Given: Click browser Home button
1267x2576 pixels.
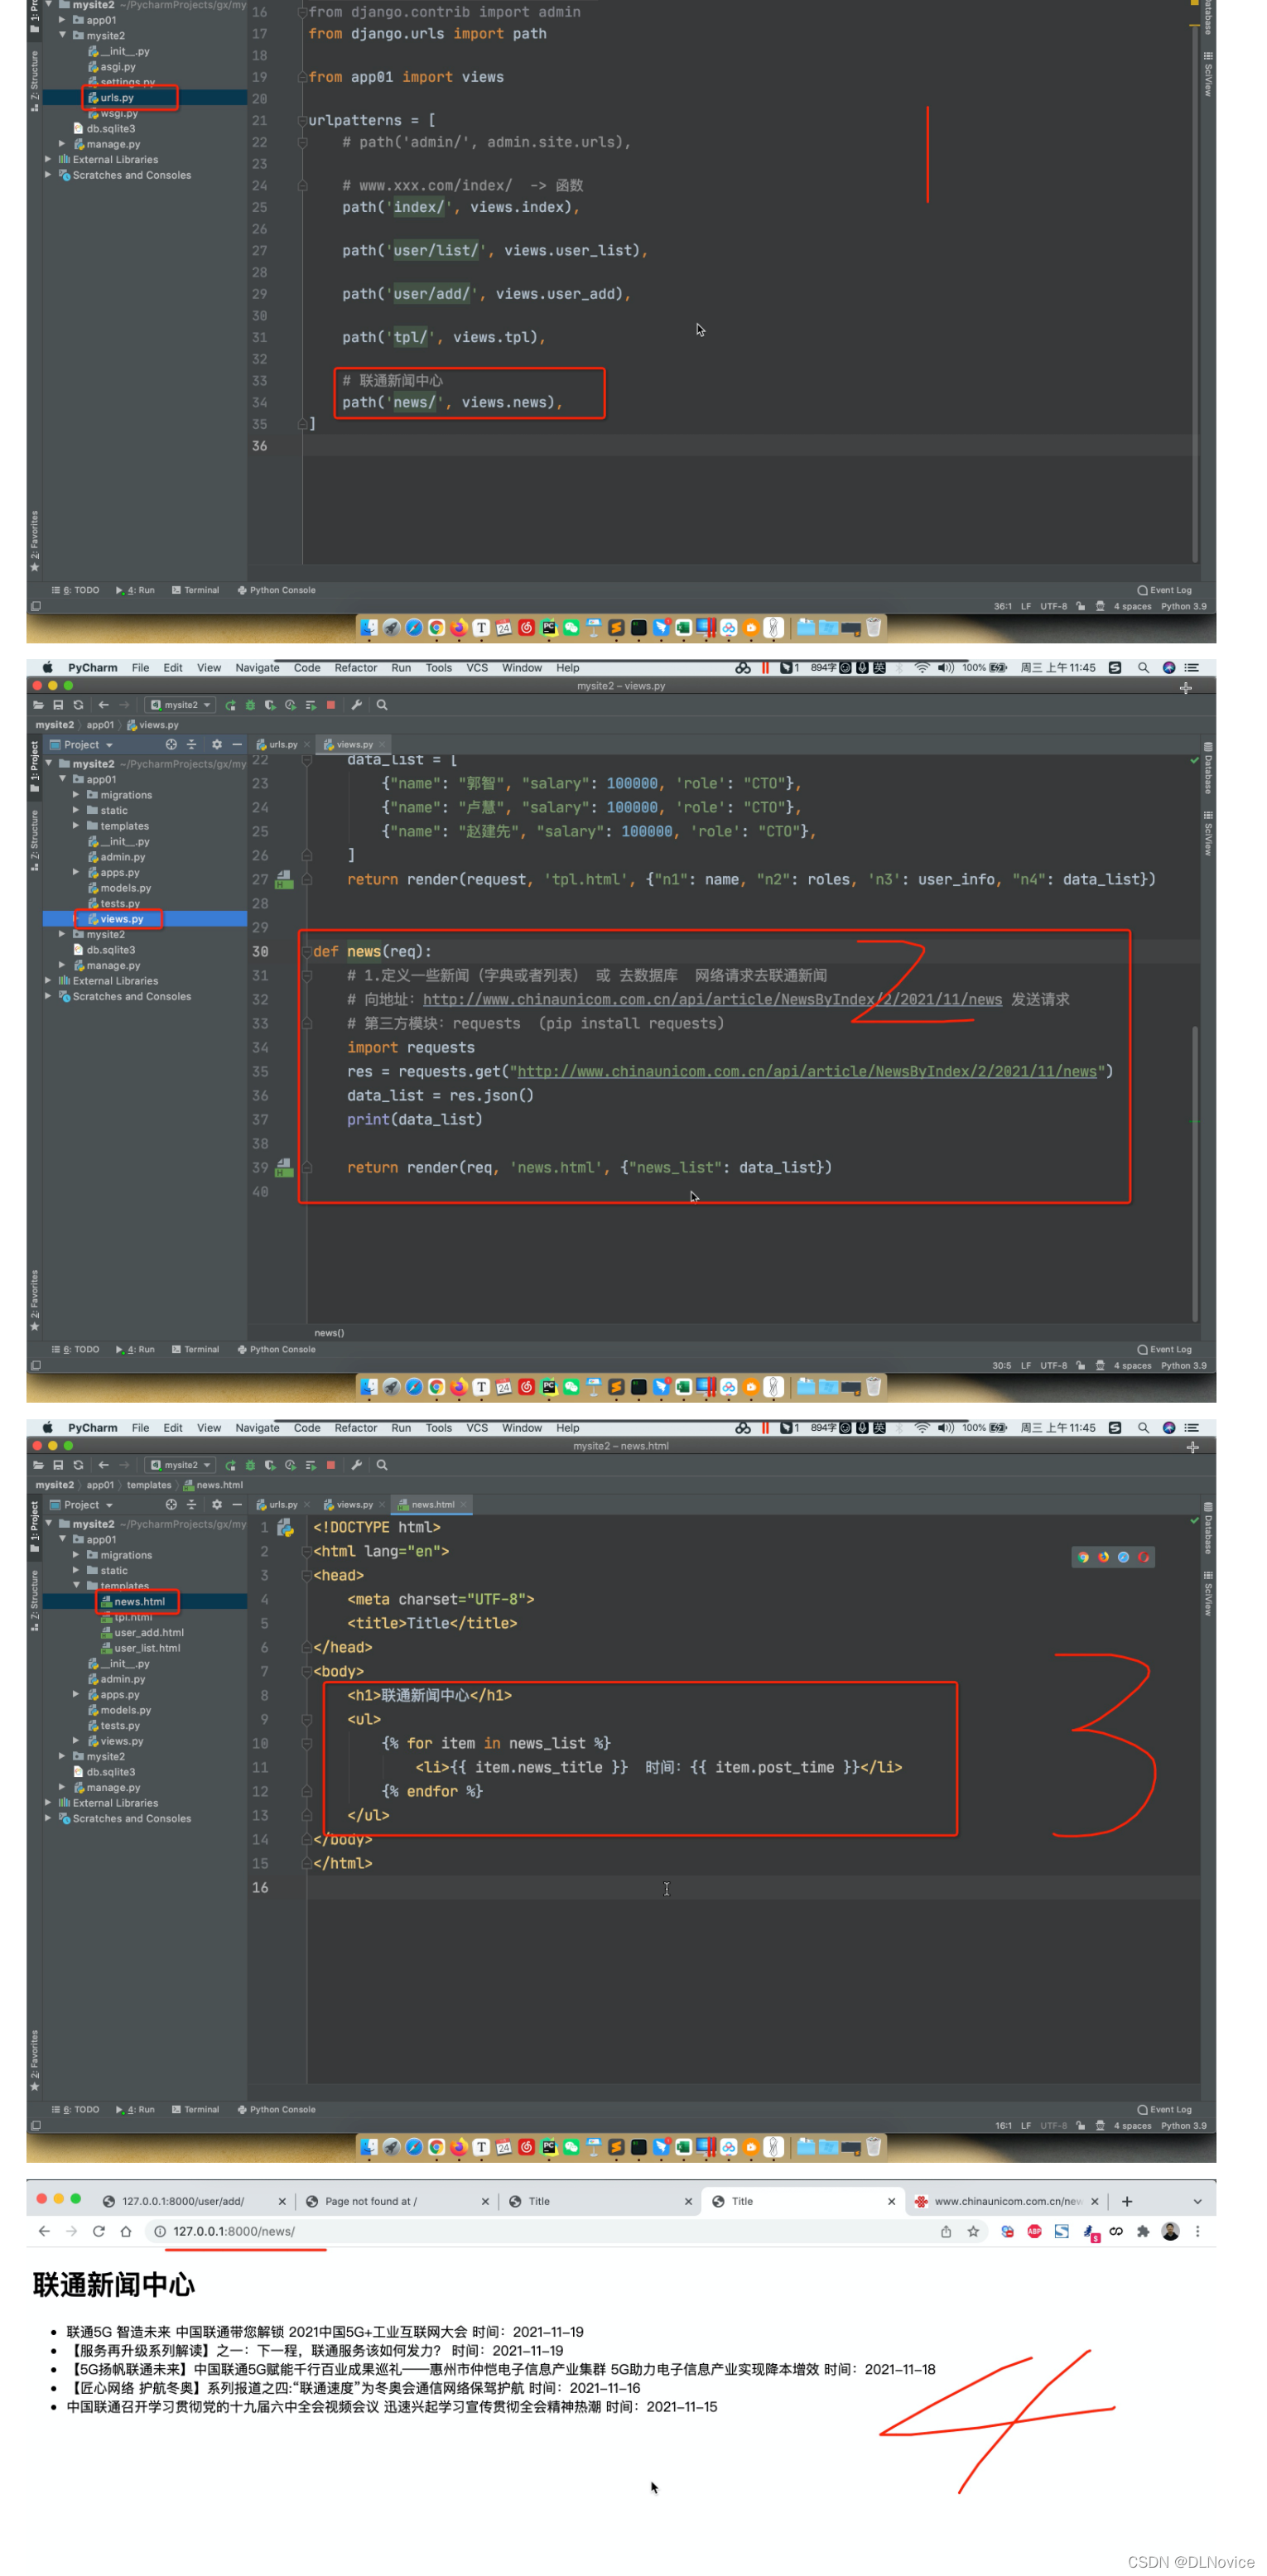Looking at the screenshot, I should (x=126, y=2231).
